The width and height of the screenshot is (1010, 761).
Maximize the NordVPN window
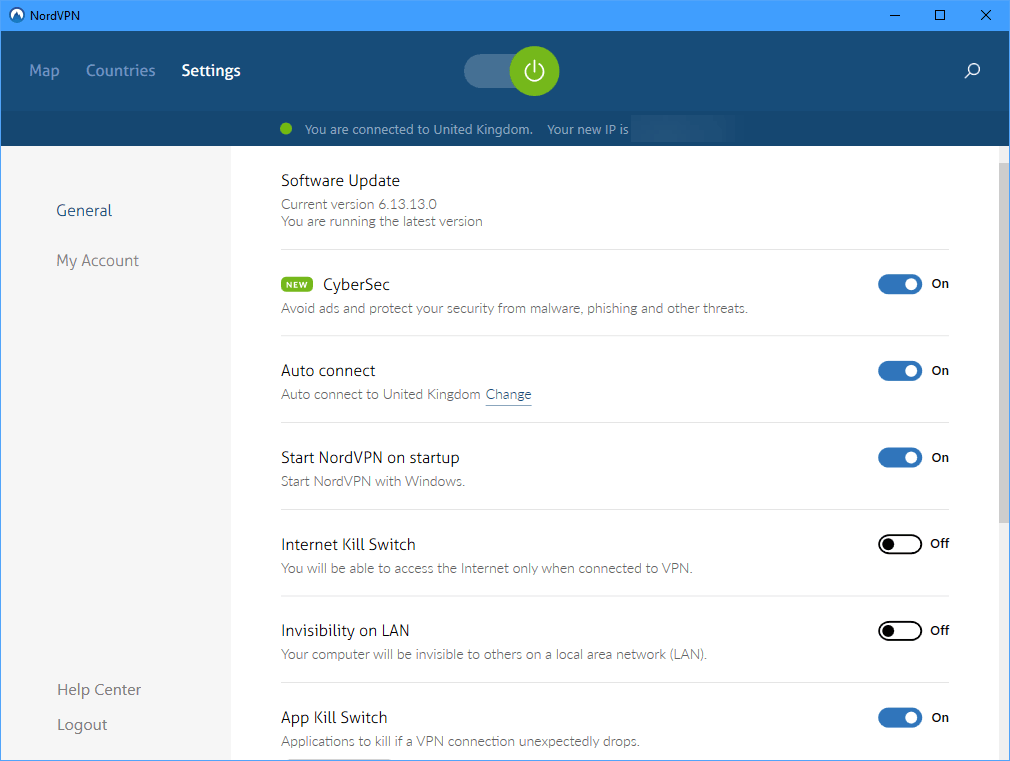point(940,15)
